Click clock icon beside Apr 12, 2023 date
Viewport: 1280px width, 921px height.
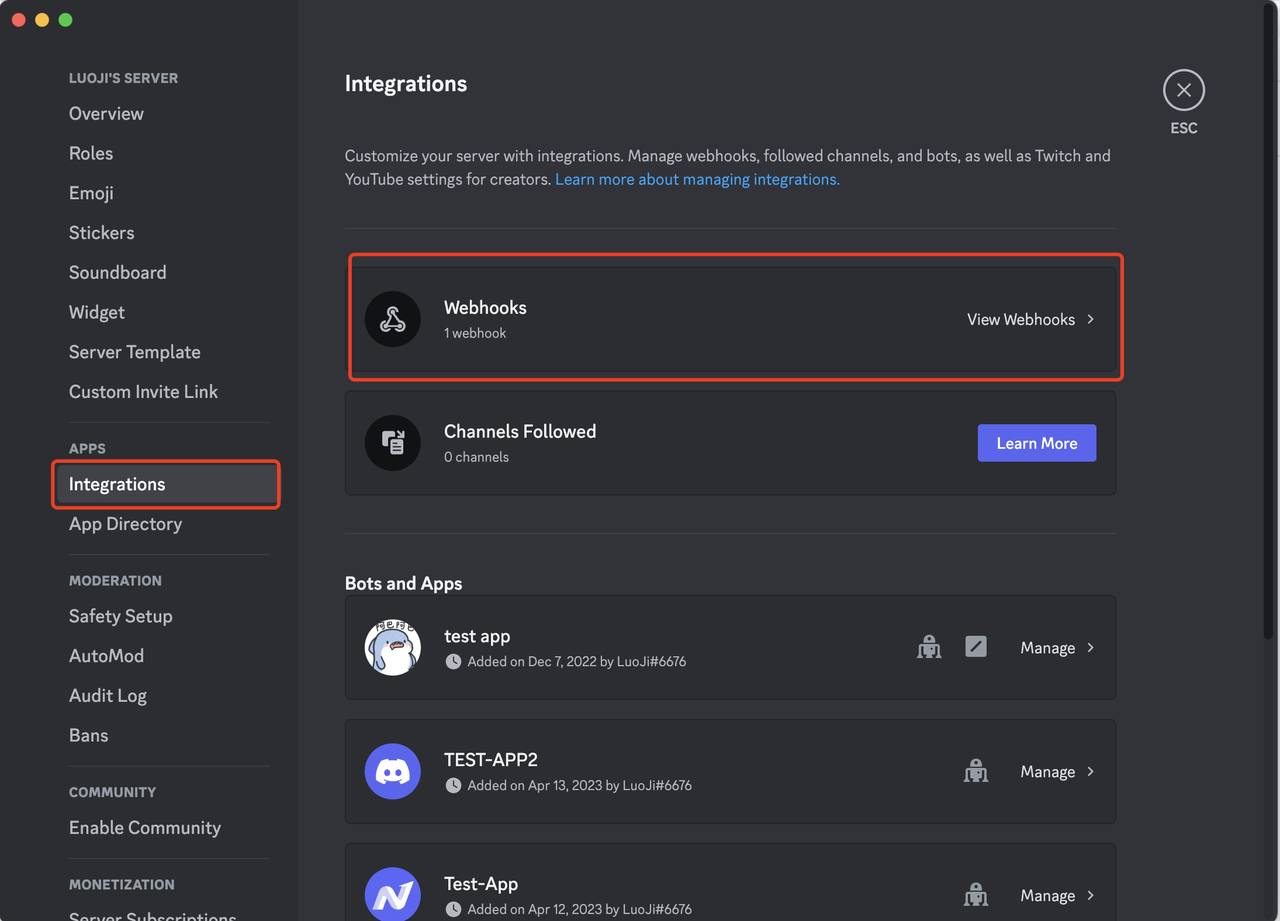click(453, 909)
